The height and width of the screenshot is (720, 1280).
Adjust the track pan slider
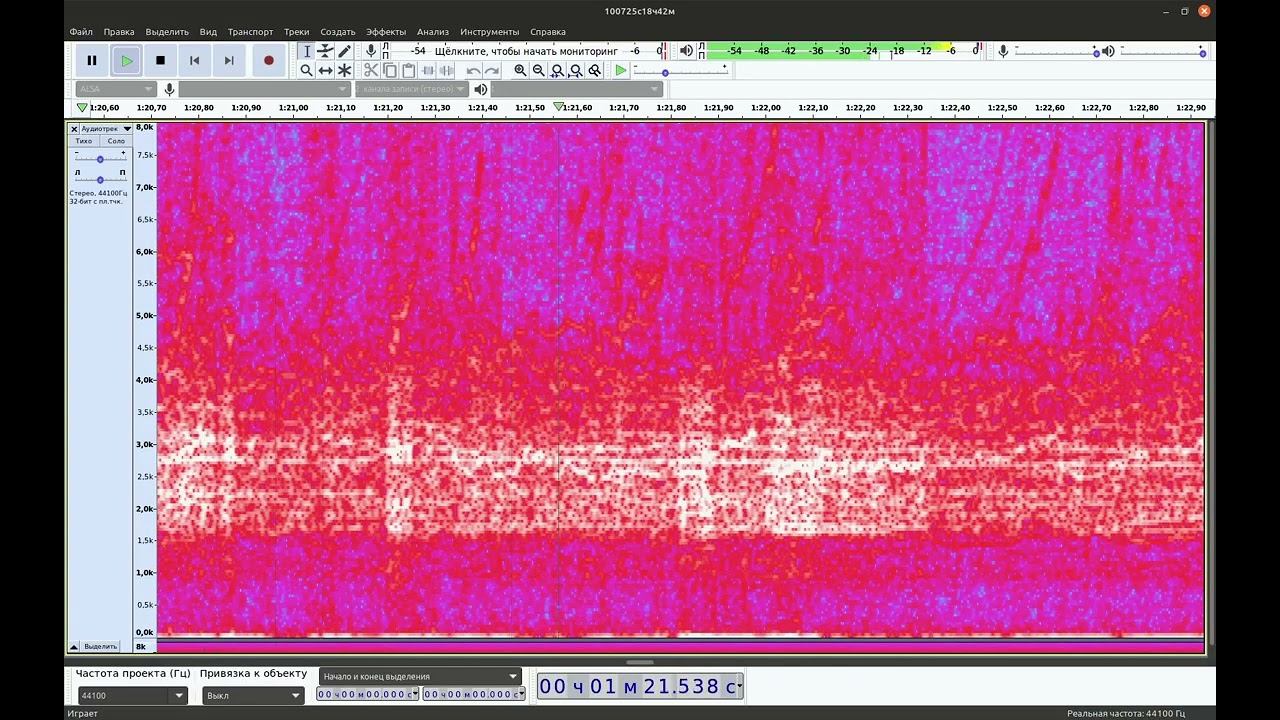100,179
